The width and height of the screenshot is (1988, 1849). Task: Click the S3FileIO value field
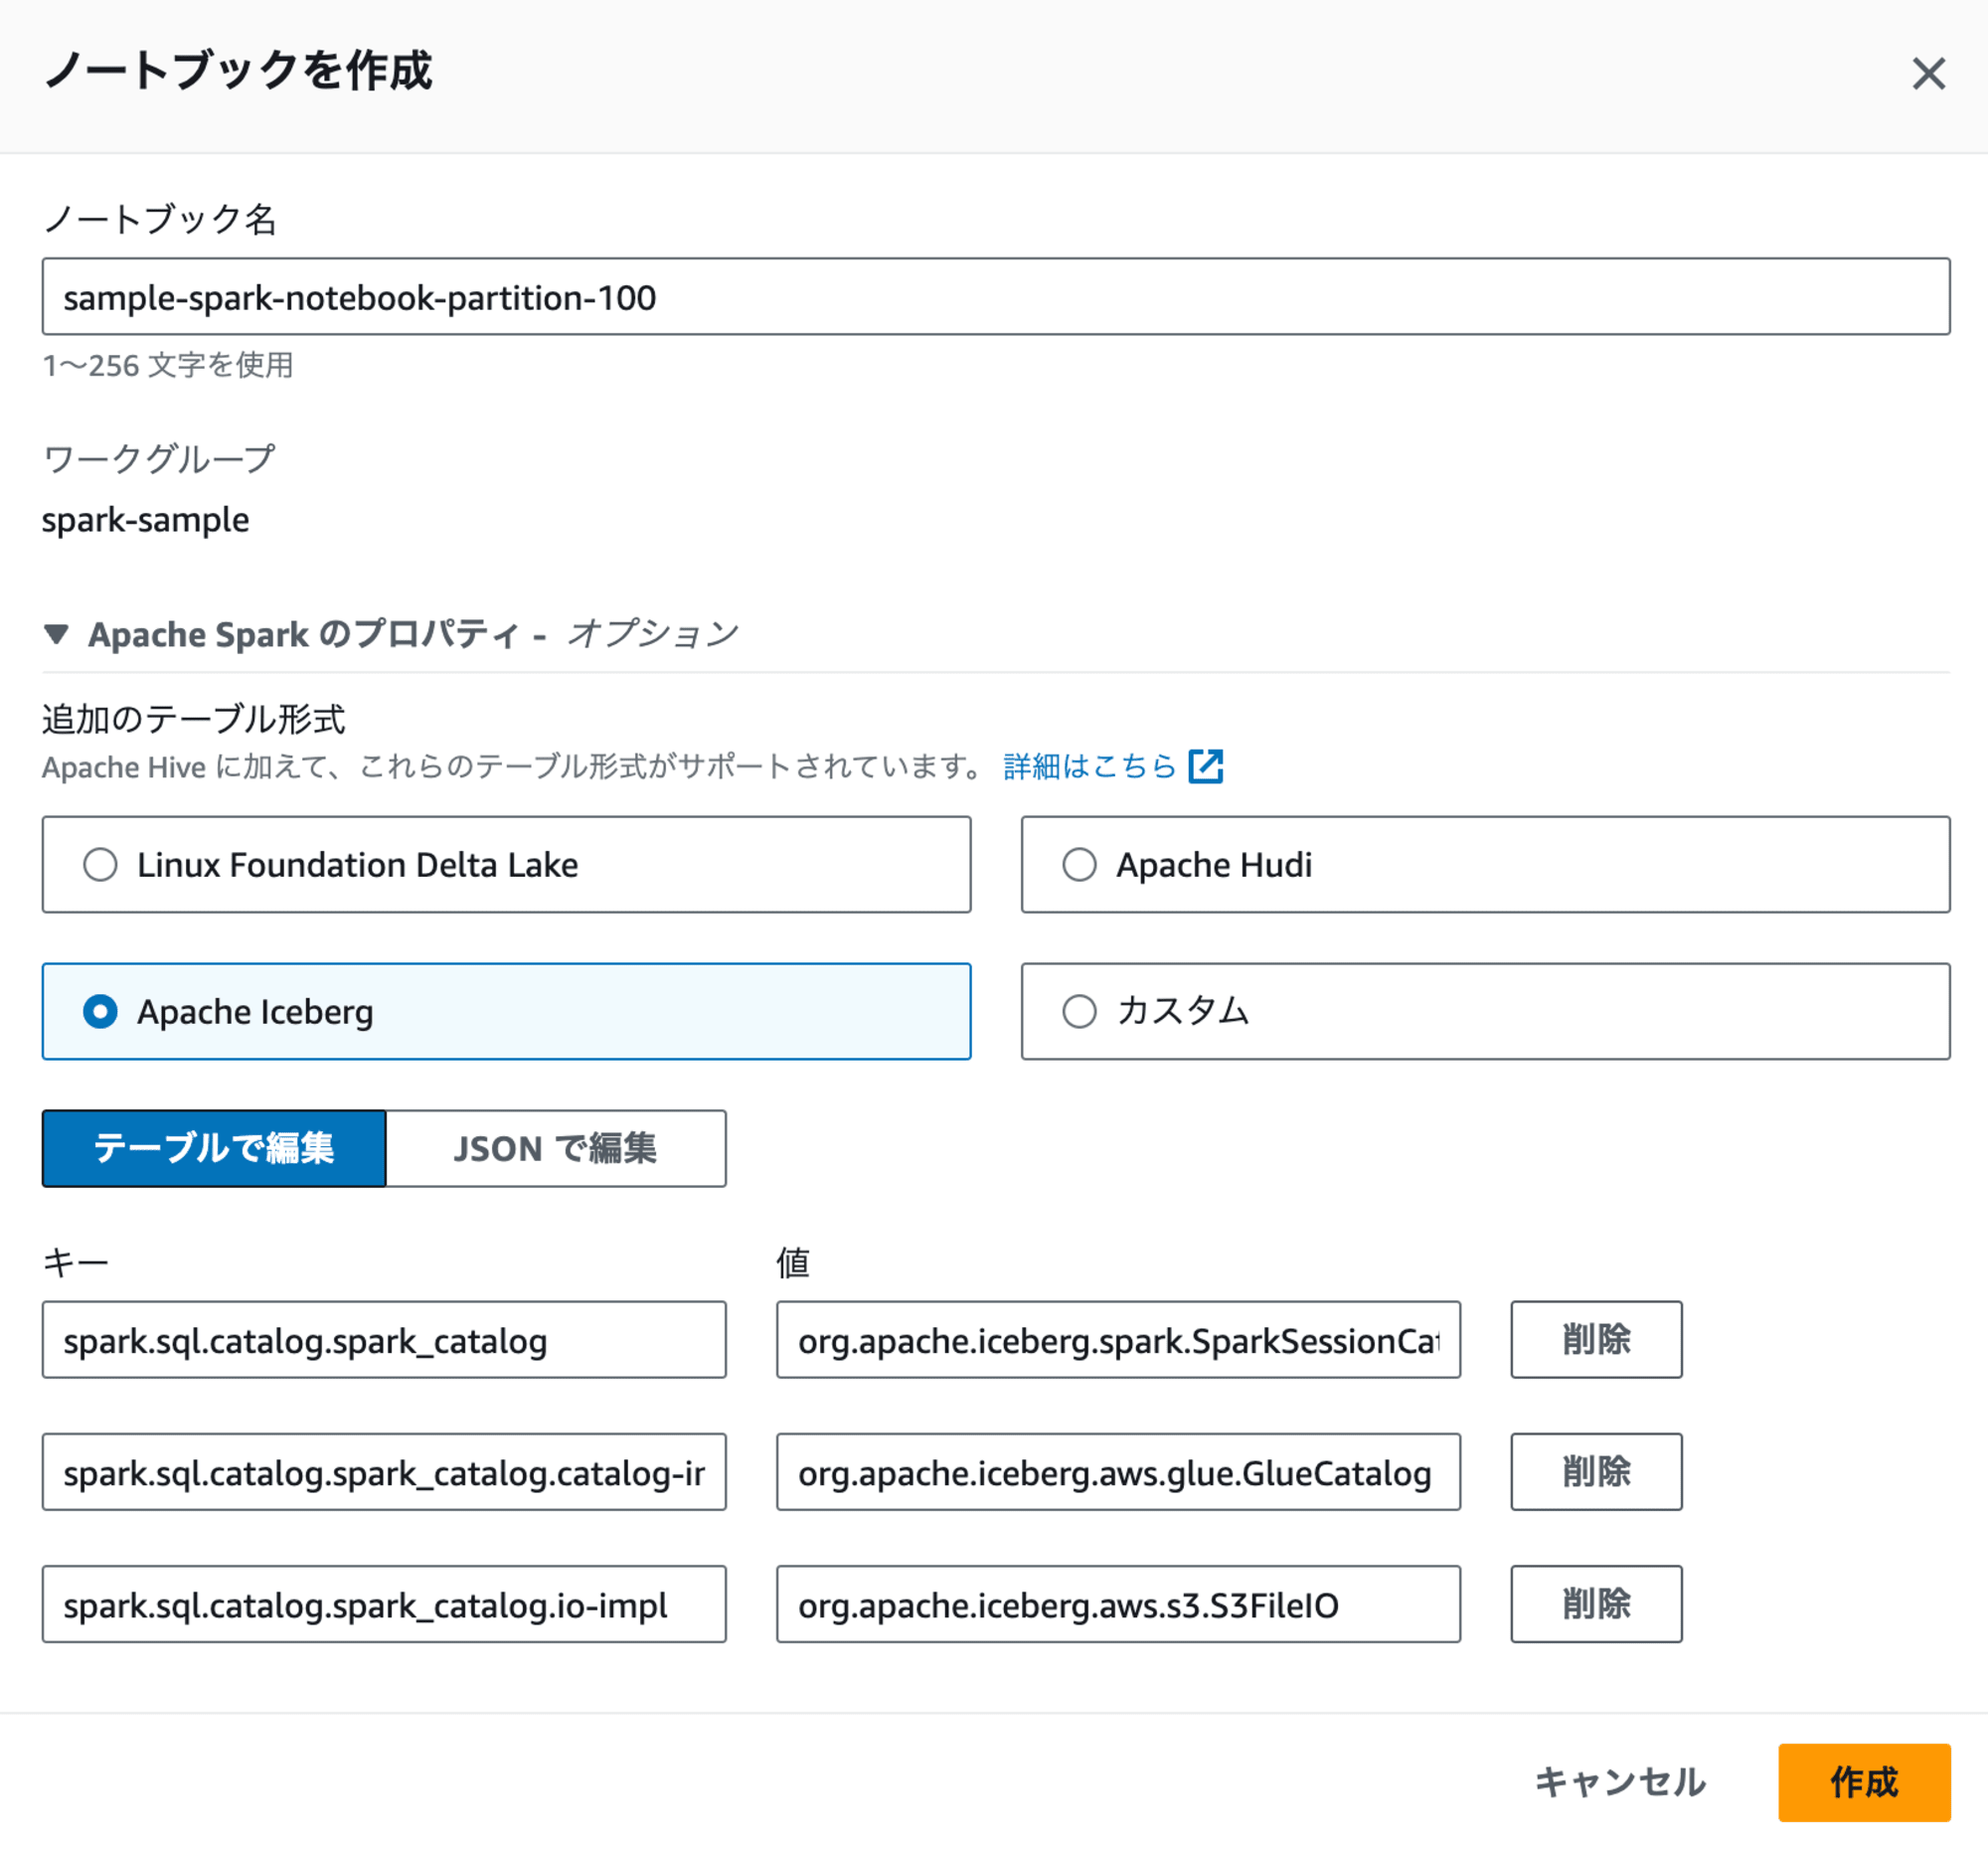pyautogui.click(x=1118, y=1604)
